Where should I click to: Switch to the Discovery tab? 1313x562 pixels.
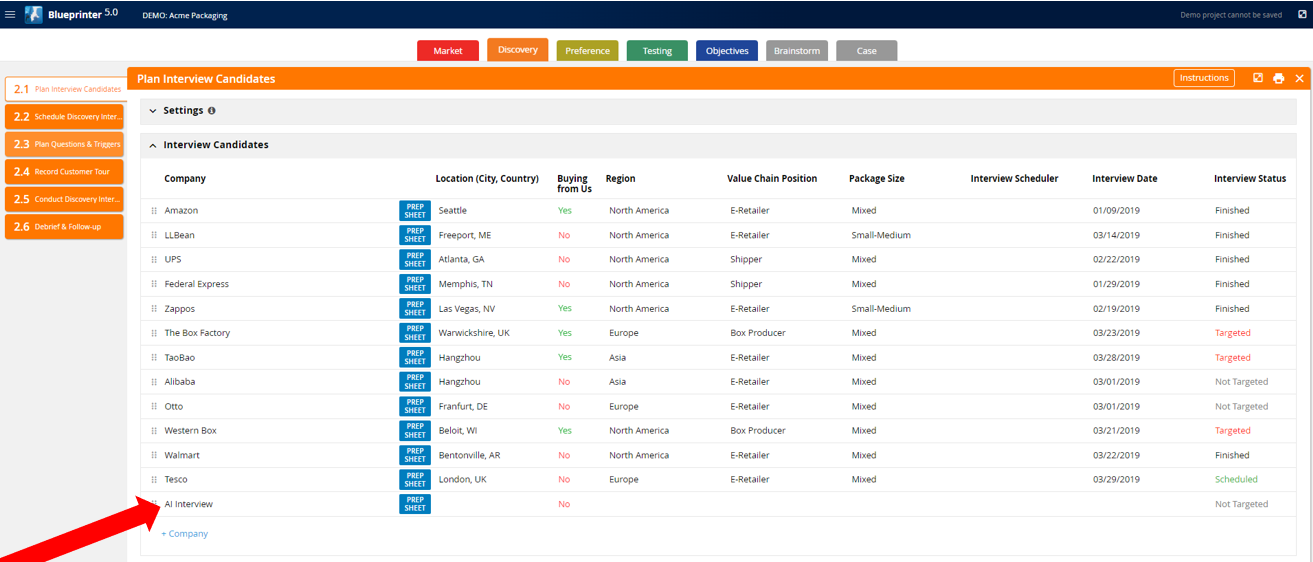518,50
